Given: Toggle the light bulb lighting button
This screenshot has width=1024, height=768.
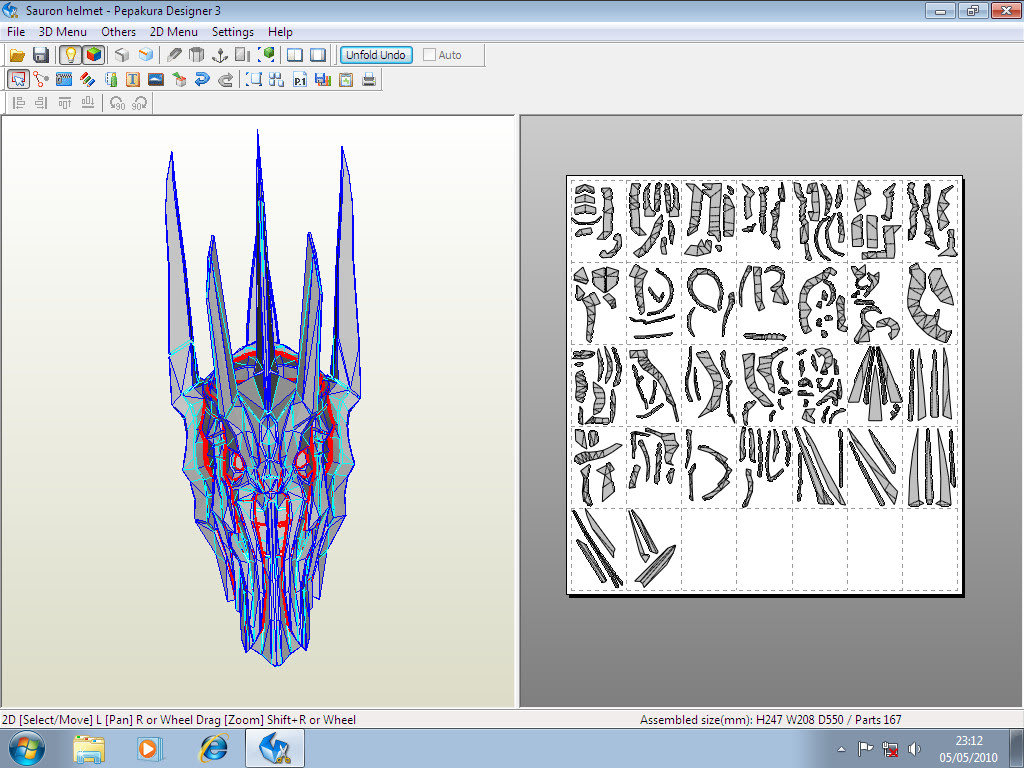Looking at the screenshot, I should (x=70, y=55).
